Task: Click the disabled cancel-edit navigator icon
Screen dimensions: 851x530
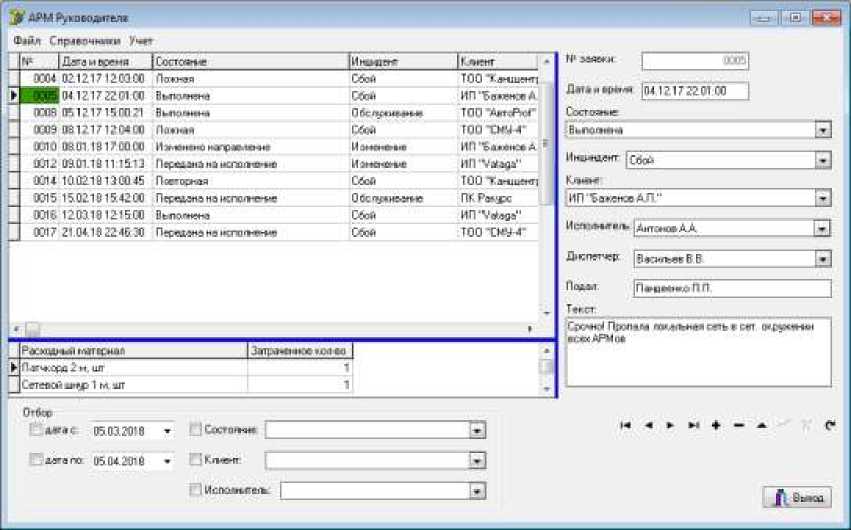Action: click(807, 425)
